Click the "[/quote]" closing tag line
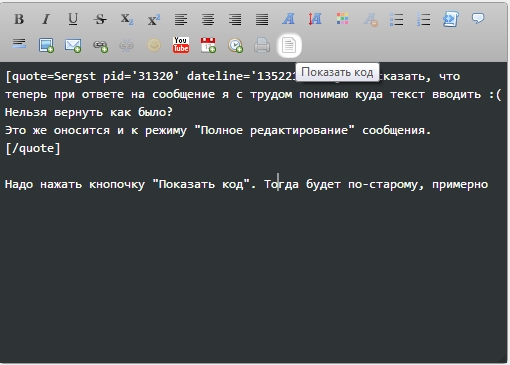 coord(33,148)
